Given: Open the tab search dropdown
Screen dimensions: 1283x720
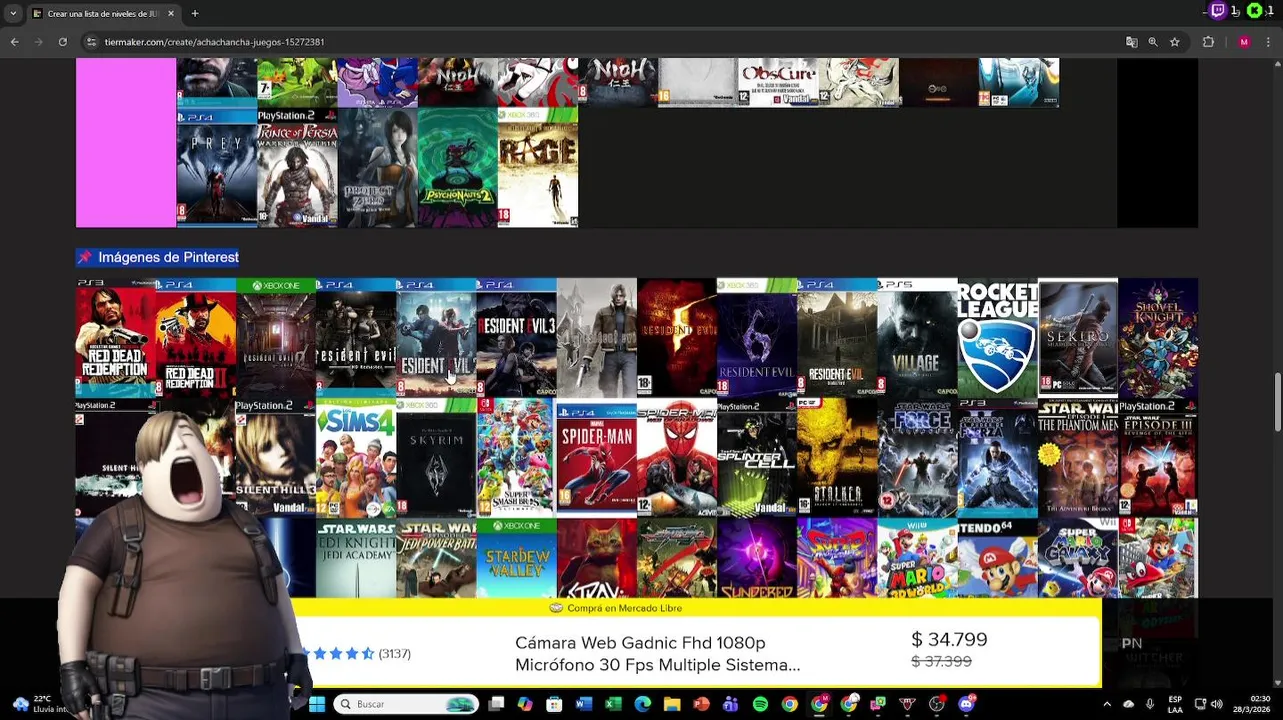Looking at the screenshot, I should point(13,13).
